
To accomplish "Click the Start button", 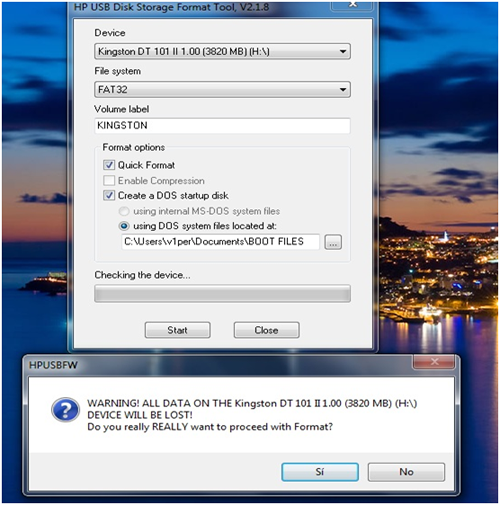I will click(x=177, y=330).
